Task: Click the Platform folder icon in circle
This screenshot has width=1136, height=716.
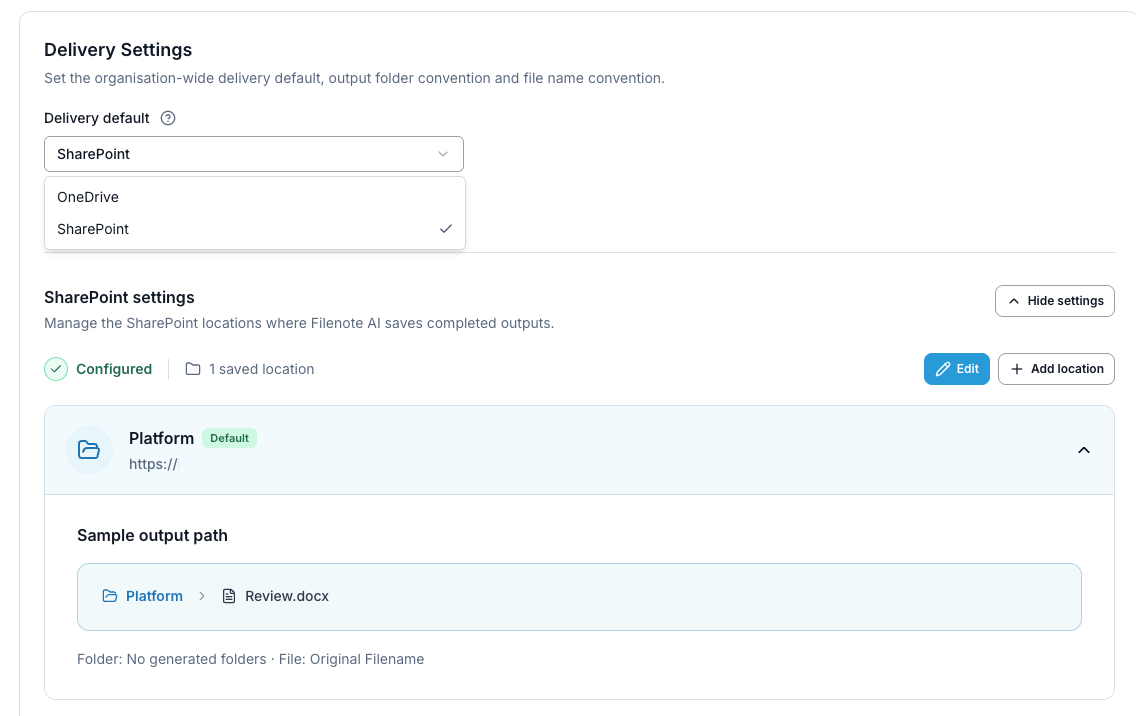Action: coord(88,450)
